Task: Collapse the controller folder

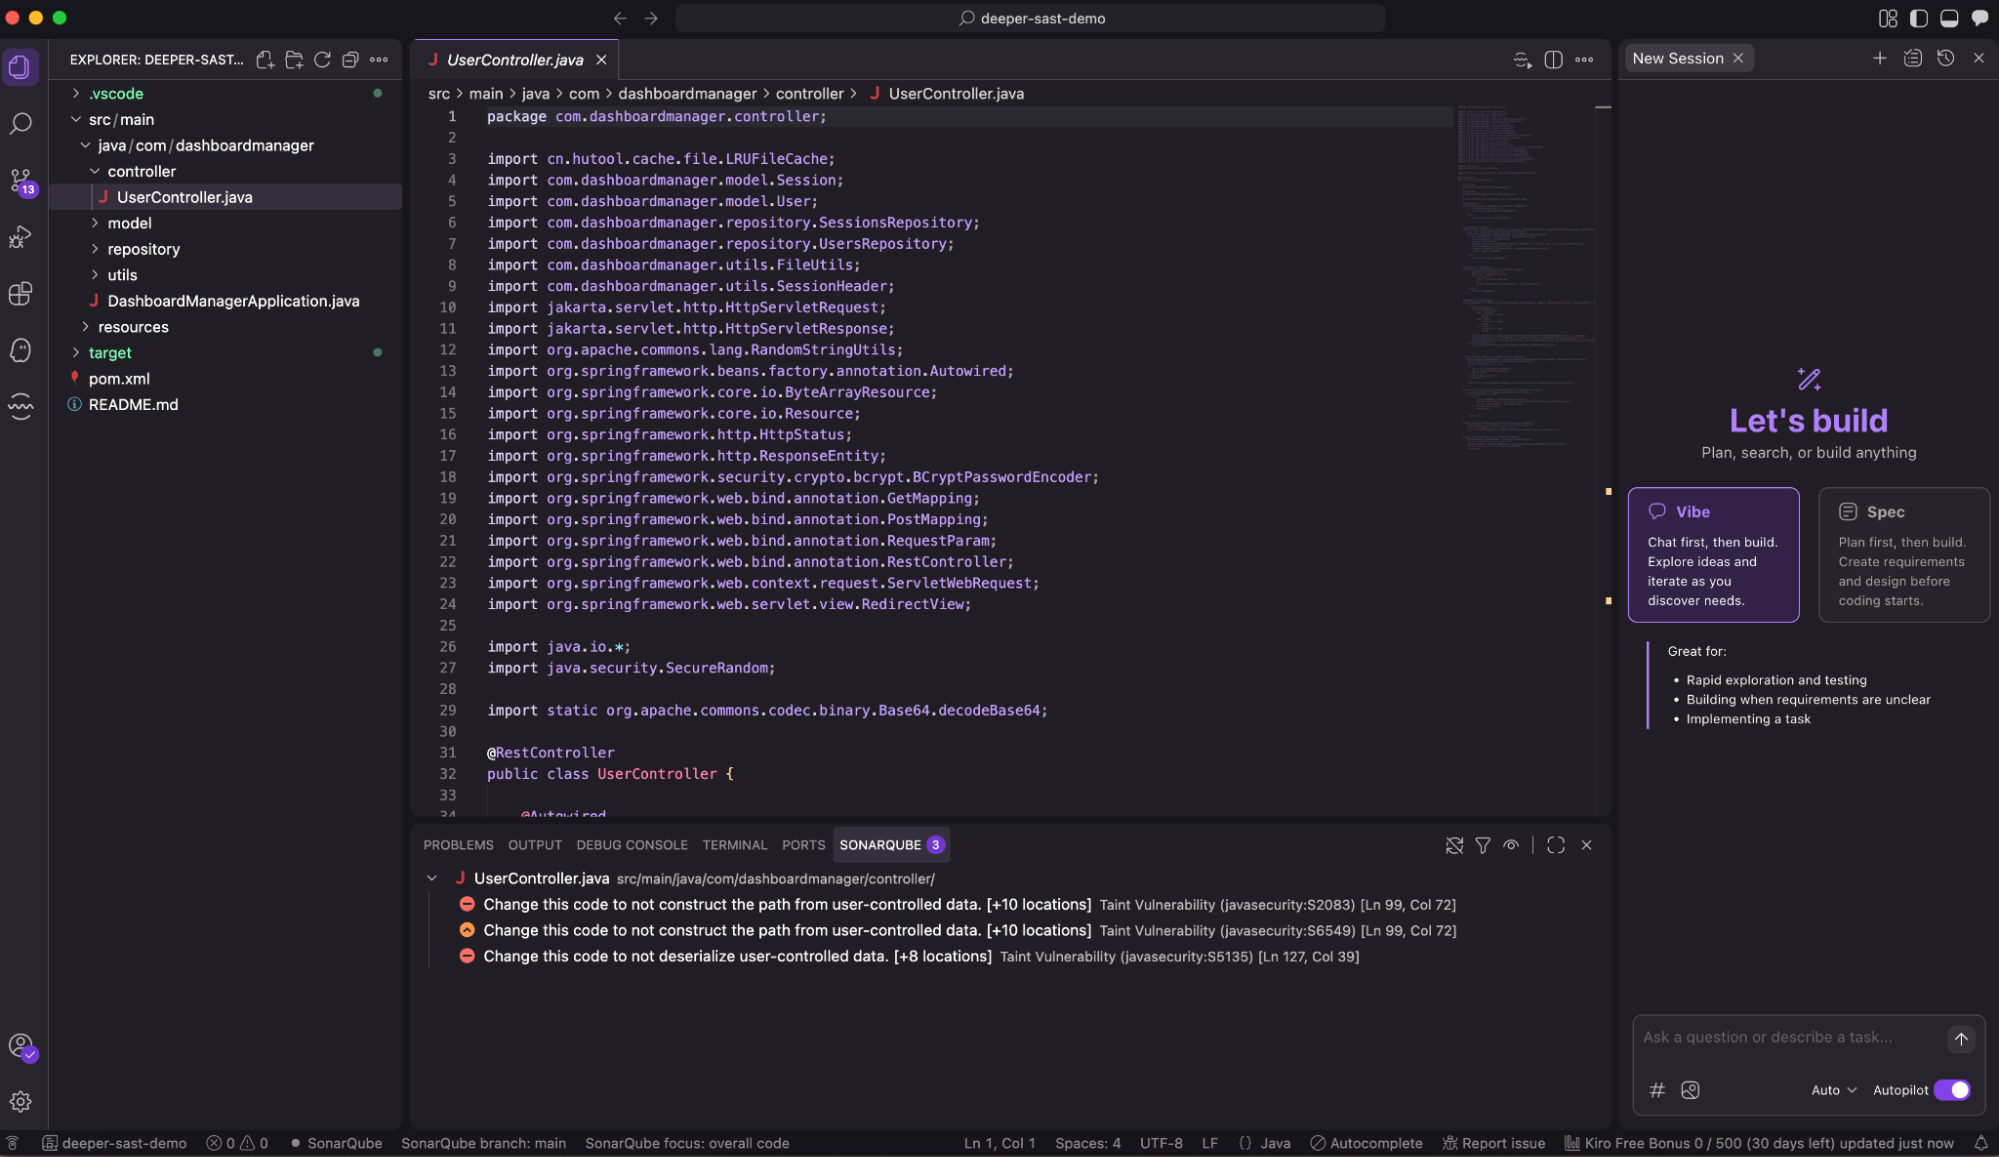Action: (141, 171)
